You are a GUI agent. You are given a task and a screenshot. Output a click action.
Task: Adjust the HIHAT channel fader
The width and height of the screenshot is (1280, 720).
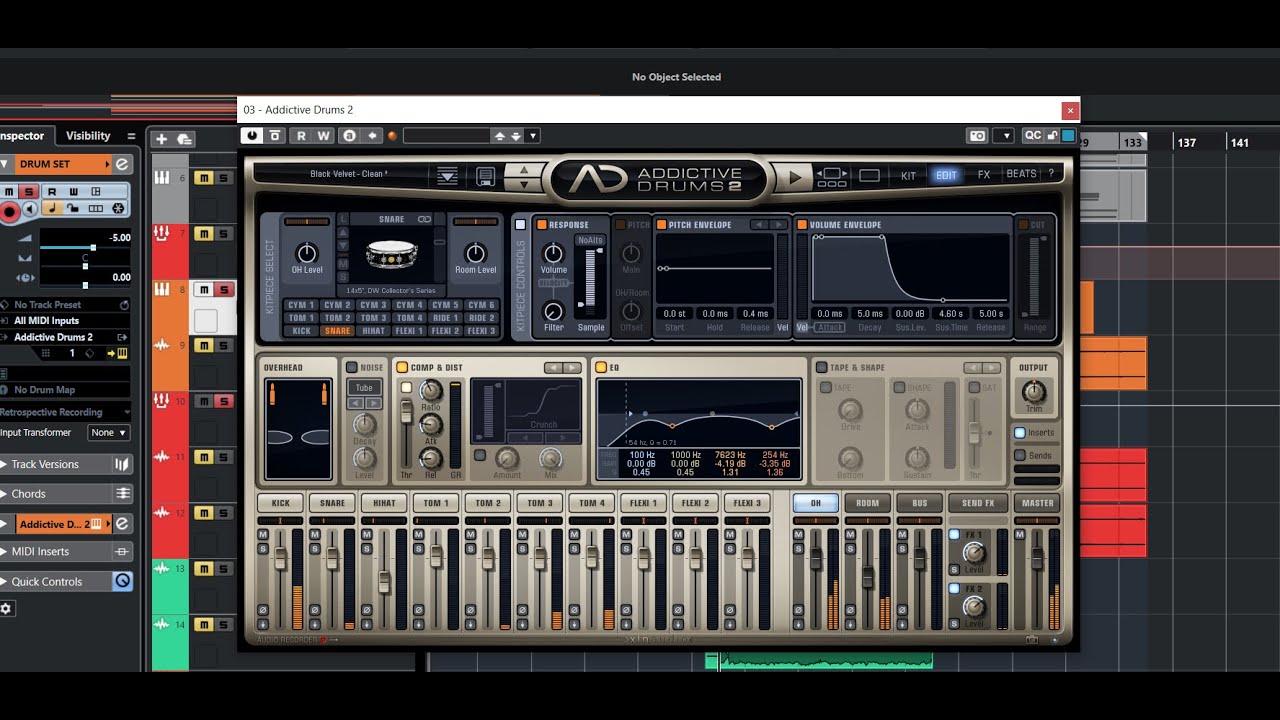click(384, 580)
